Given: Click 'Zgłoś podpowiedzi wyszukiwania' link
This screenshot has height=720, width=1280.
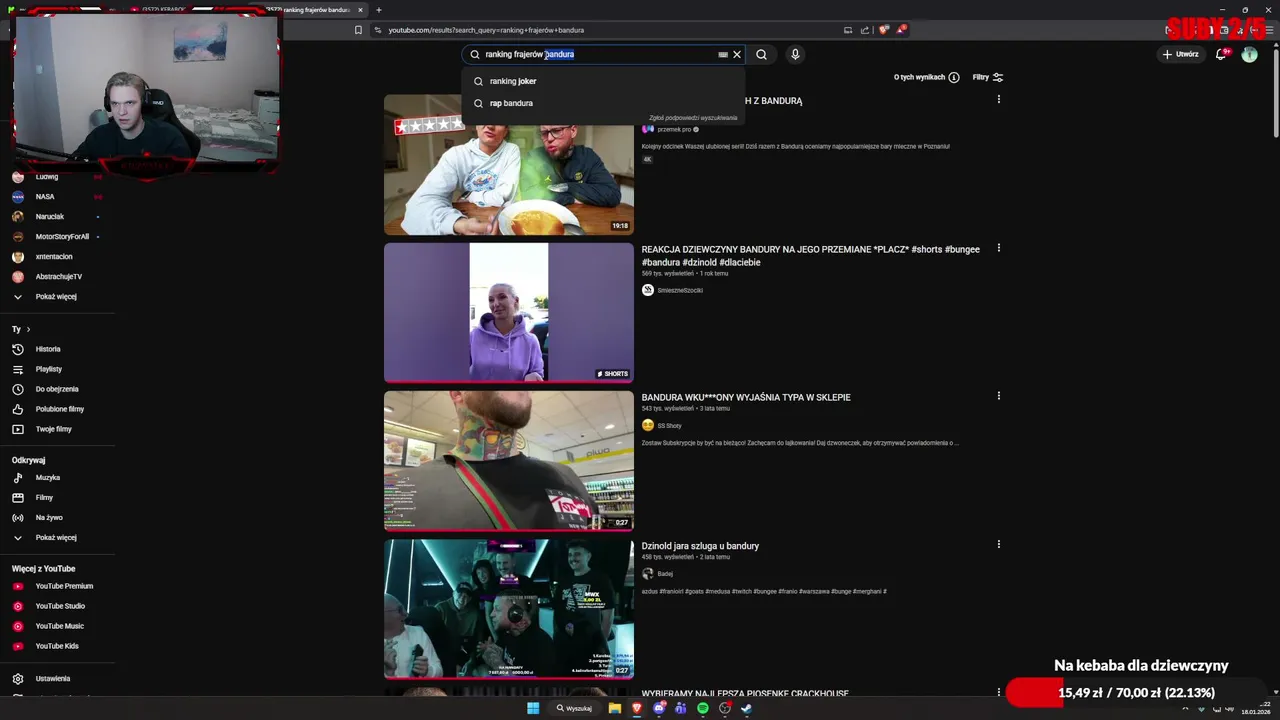Looking at the screenshot, I should tap(693, 118).
